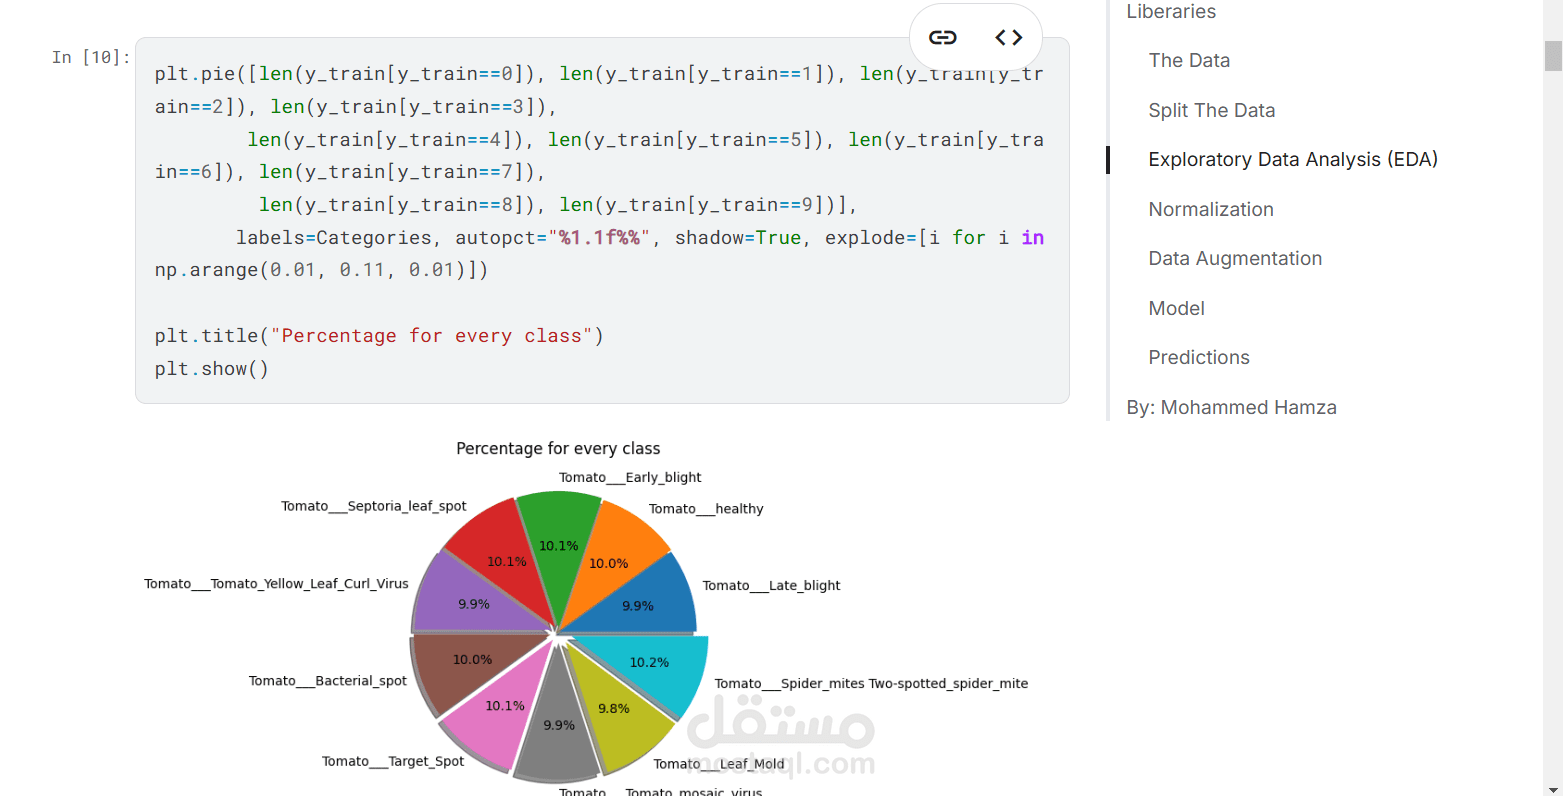Click the page vertical scrollbar thumb
Screen dimensions: 1563x796
coord(1553,56)
